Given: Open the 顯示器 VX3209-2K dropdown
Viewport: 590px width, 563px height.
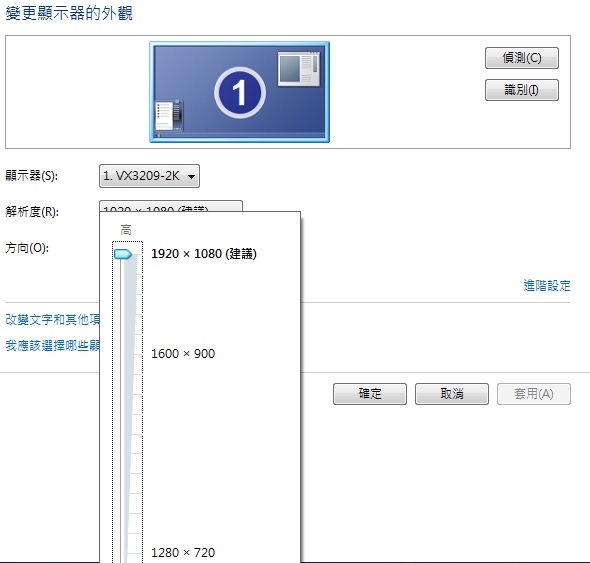Looking at the screenshot, I should [149, 176].
